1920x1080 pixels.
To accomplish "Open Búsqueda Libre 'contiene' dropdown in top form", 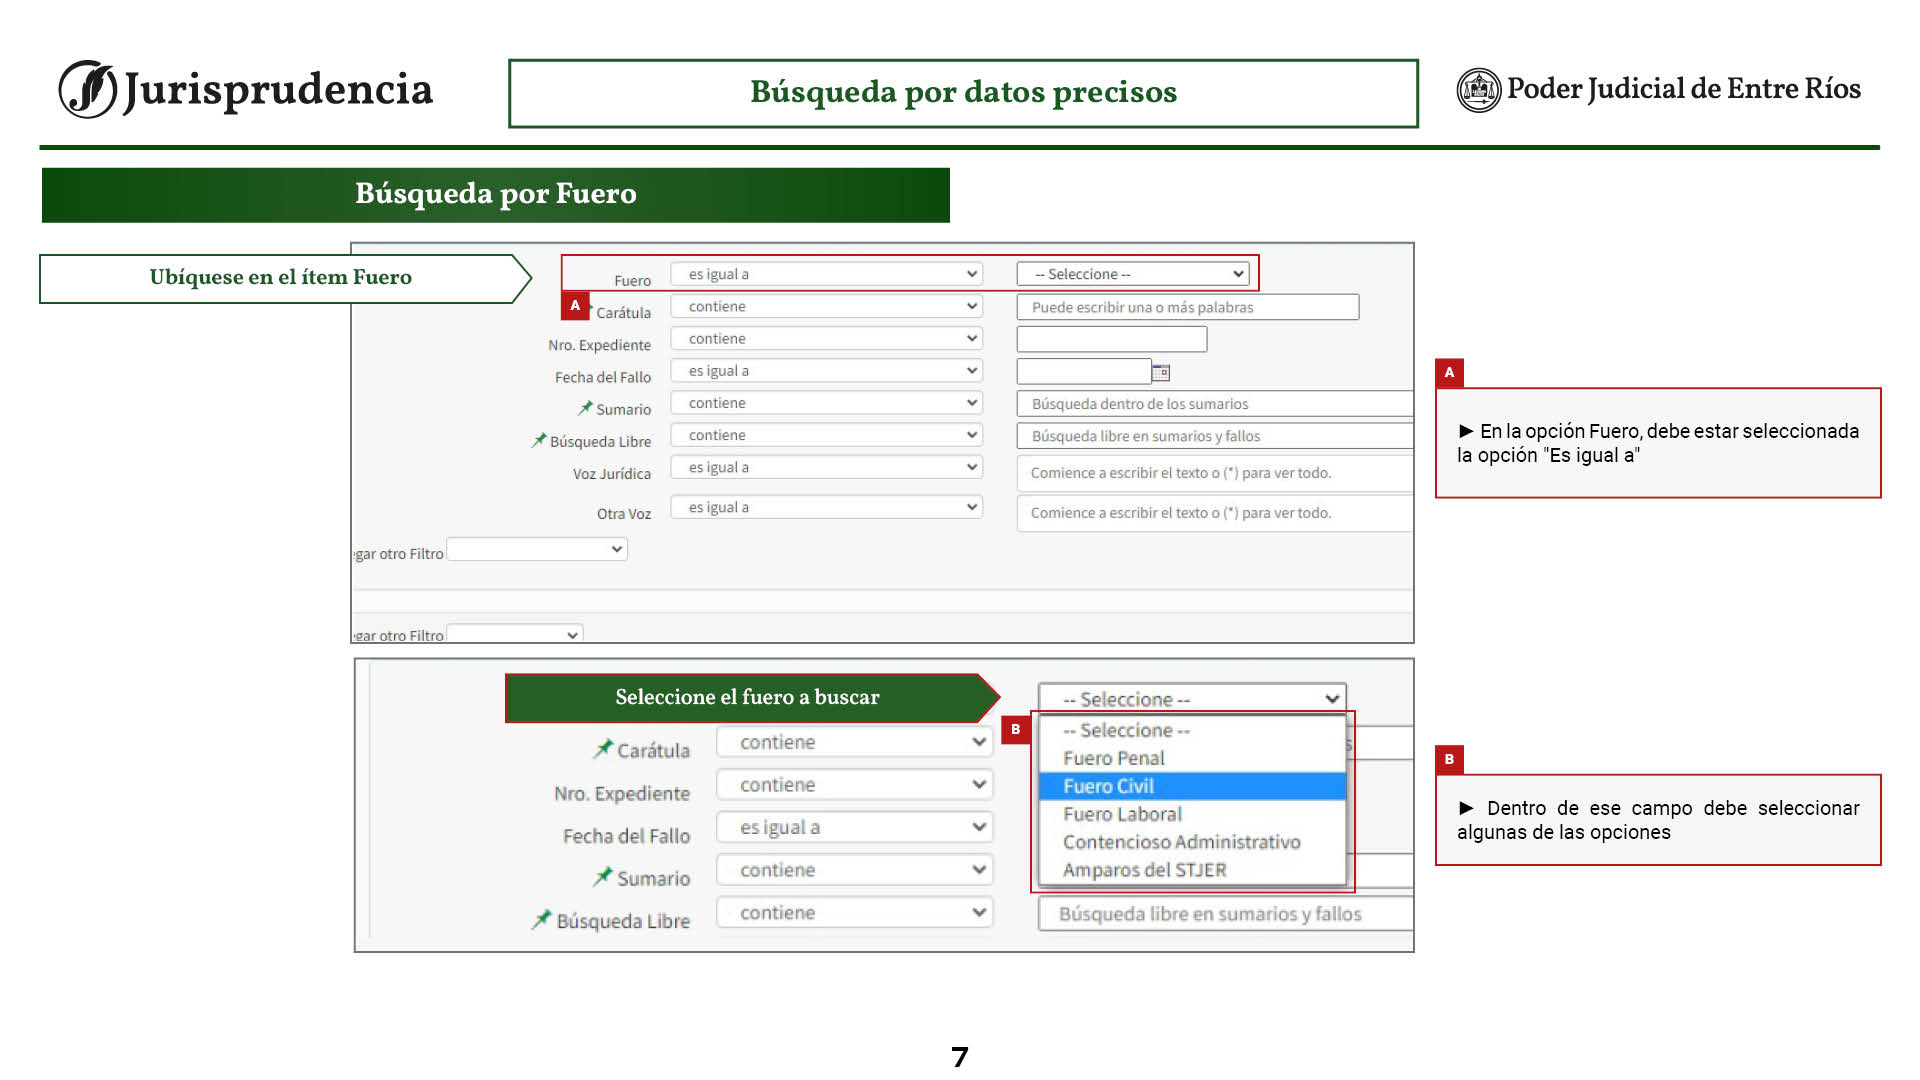I will coord(826,435).
